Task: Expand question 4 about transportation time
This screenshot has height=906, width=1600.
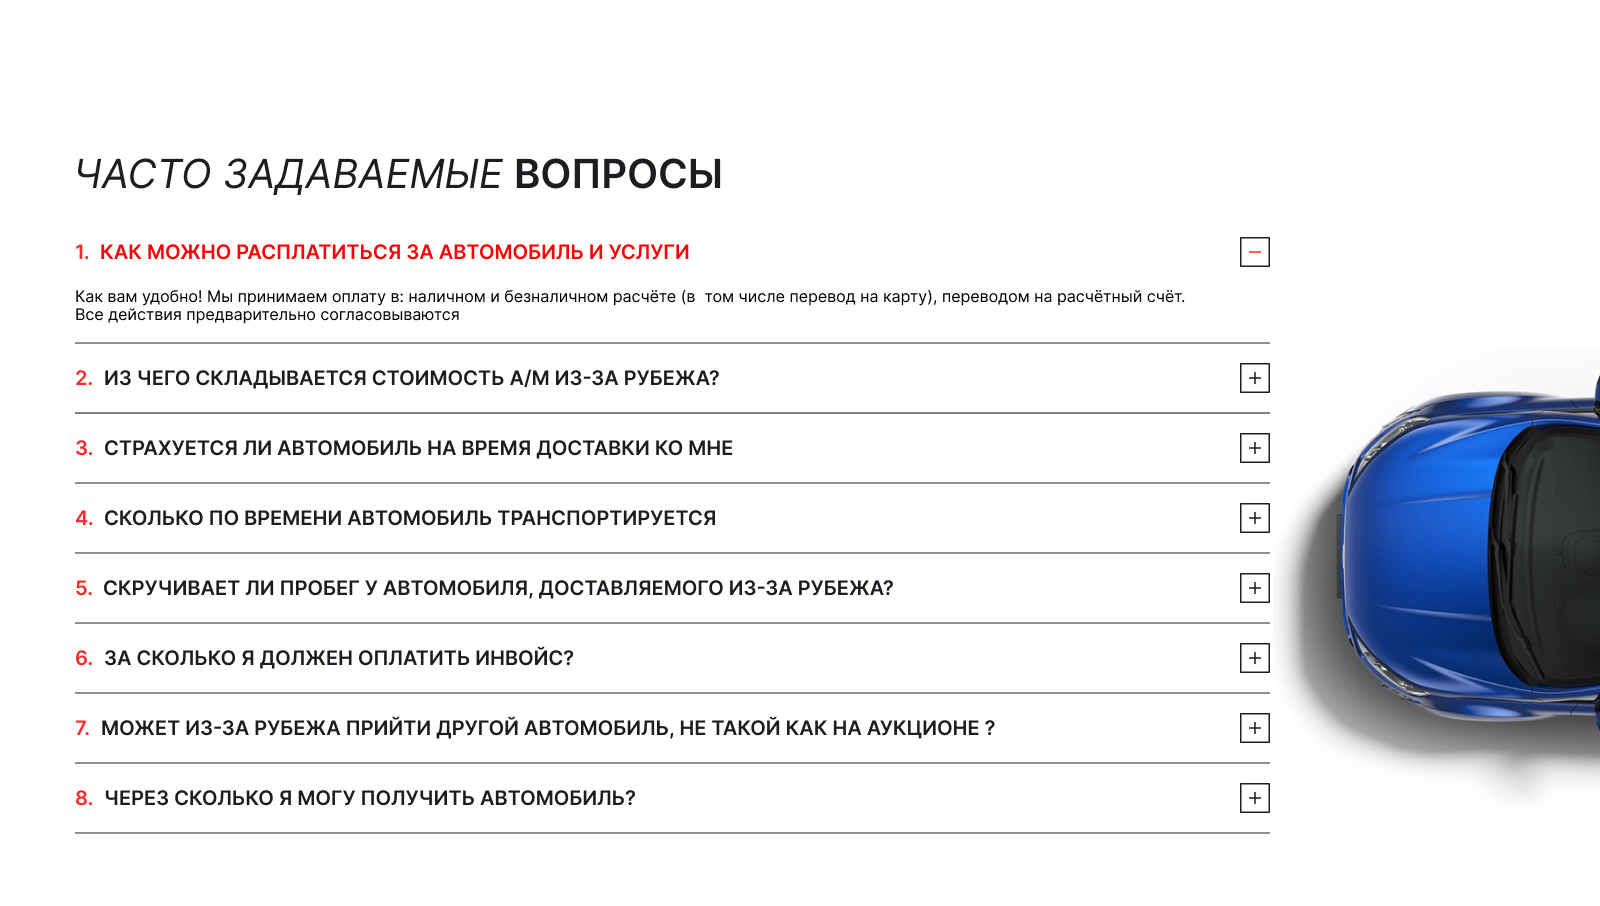Action: [x=1255, y=518]
